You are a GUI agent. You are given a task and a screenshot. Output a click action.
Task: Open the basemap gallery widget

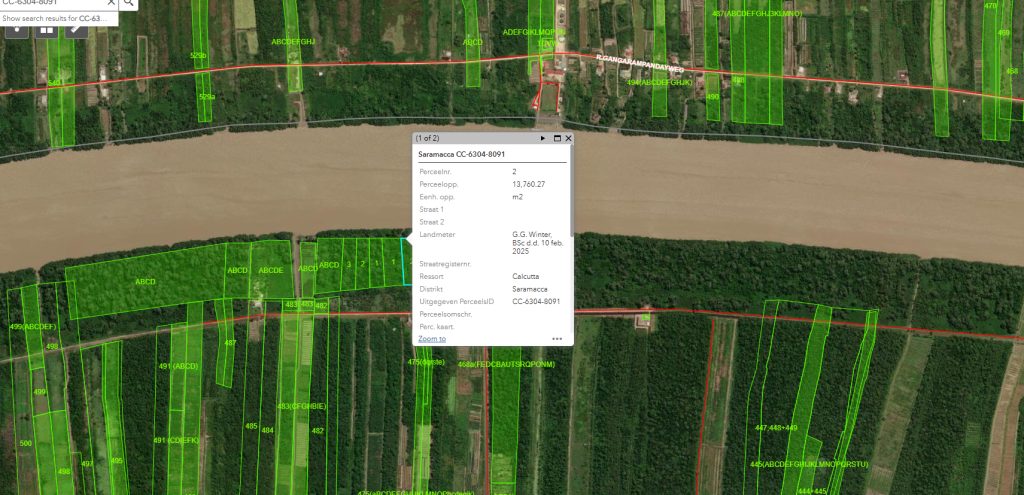(x=46, y=29)
